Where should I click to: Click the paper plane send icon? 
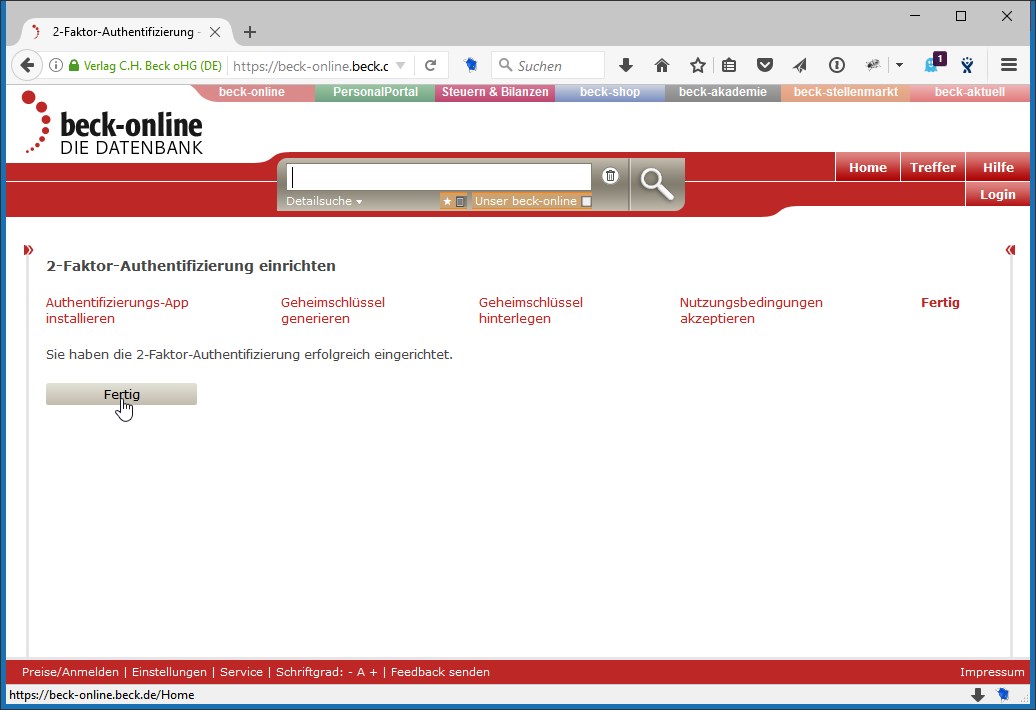point(800,65)
